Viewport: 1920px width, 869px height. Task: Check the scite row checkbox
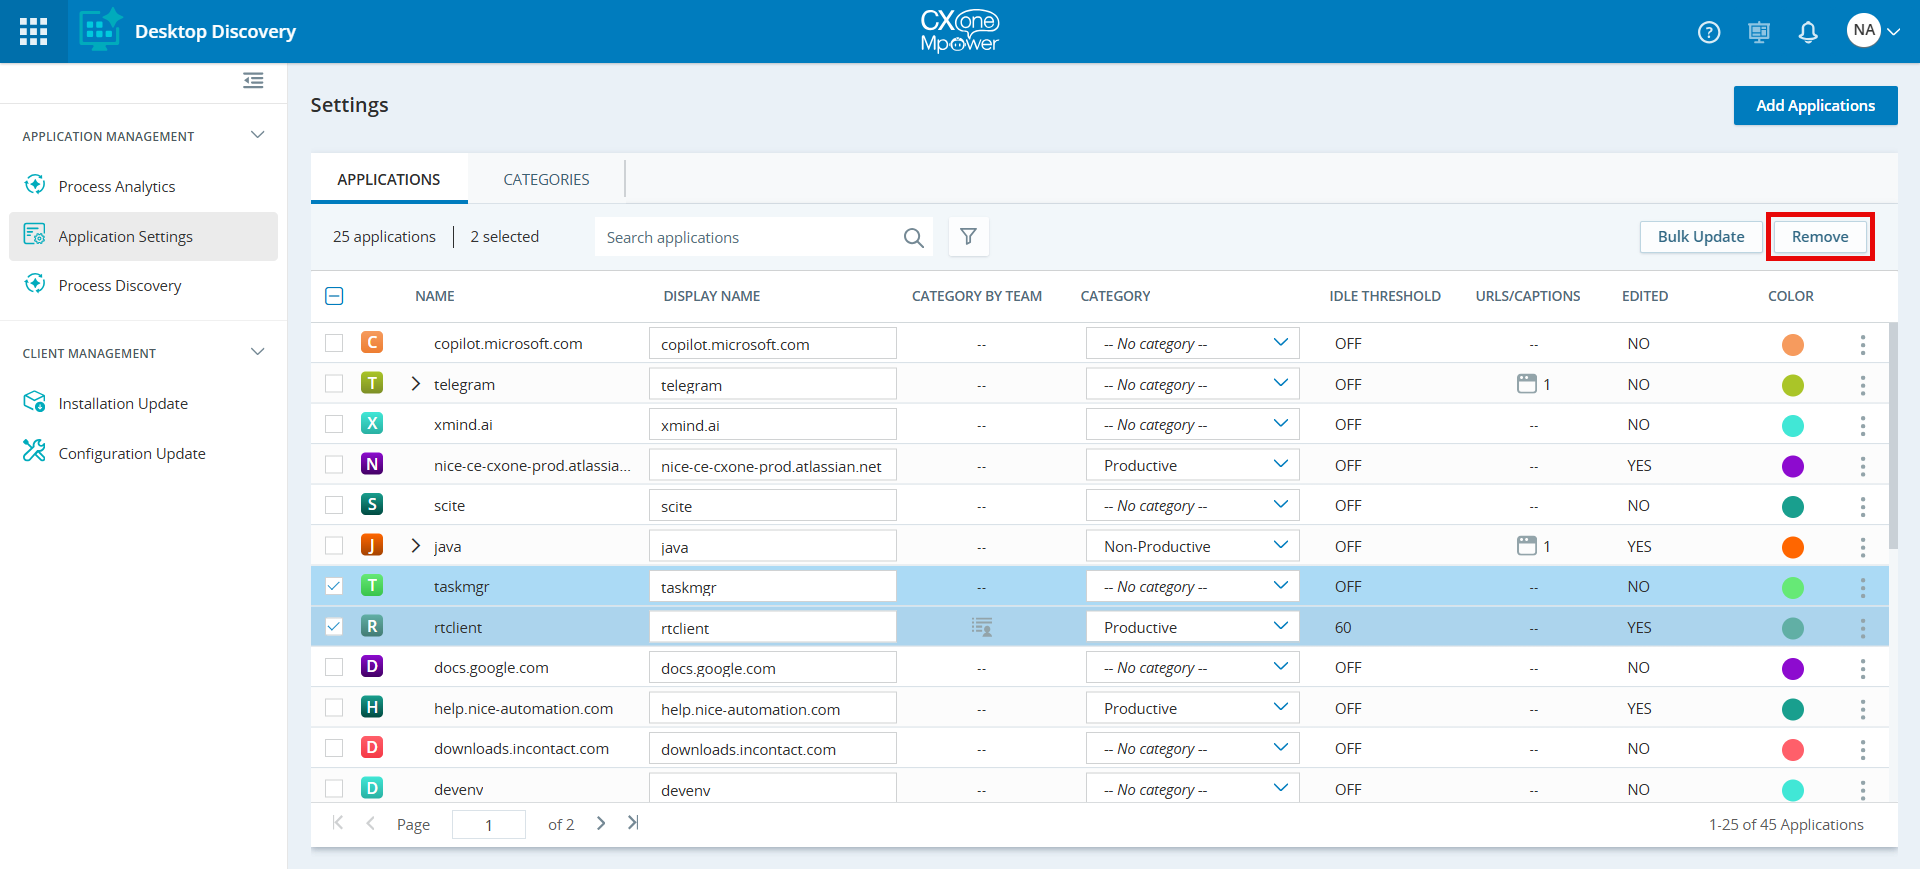click(x=334, y=505)
